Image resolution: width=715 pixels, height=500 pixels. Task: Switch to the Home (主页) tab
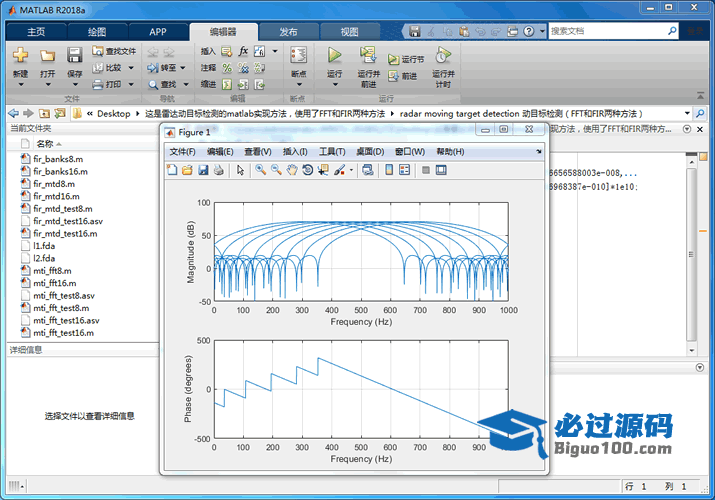click(36, 31)
